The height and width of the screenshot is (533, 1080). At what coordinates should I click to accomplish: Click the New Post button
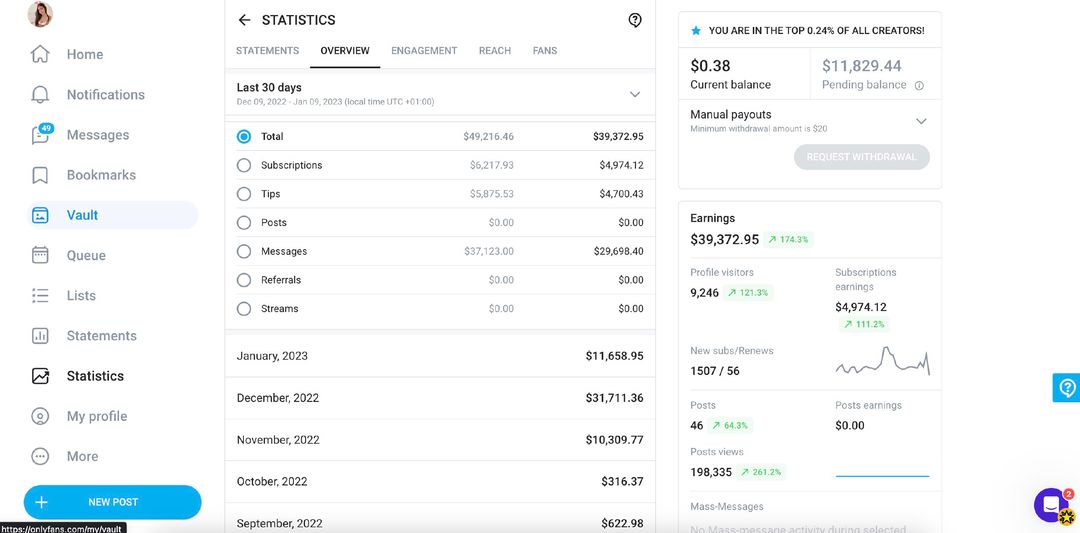tap(112, 502)
